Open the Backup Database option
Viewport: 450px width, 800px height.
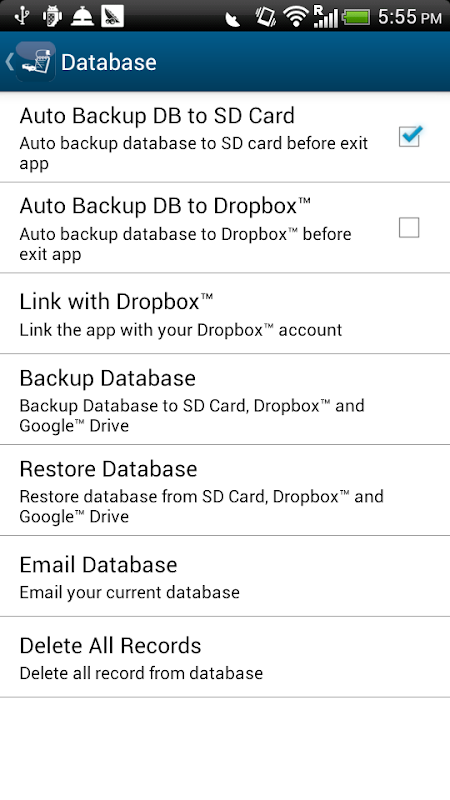coord(225,399)
